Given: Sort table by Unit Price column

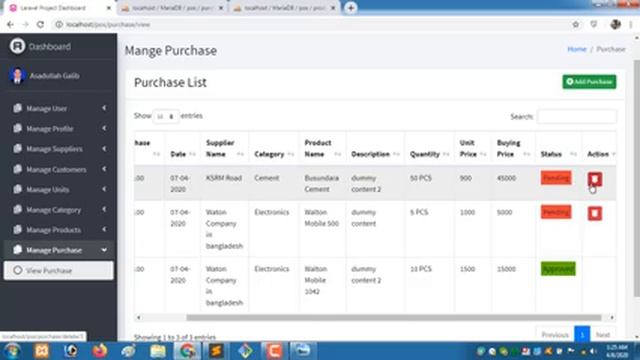Looking at the screenshot, I should pos(473,148).
